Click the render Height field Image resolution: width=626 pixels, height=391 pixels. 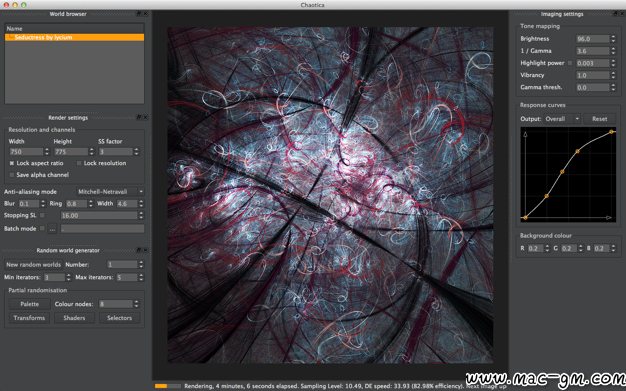(x=71, y=152)
